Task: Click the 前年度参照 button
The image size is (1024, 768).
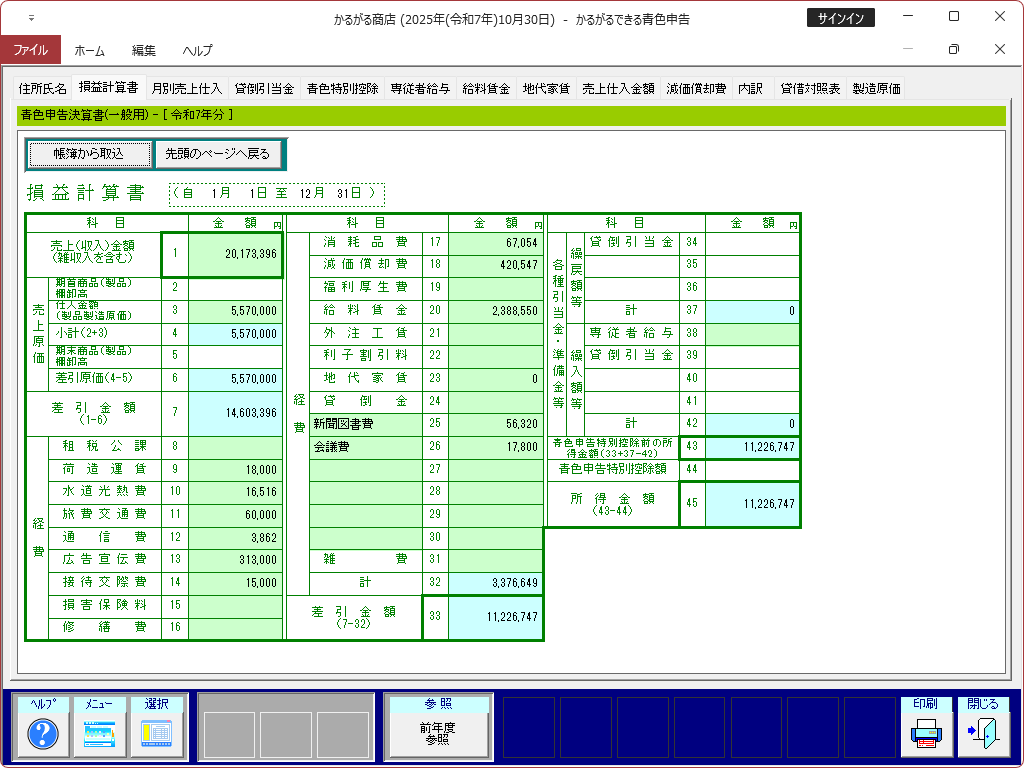Action: pos(437,735)
